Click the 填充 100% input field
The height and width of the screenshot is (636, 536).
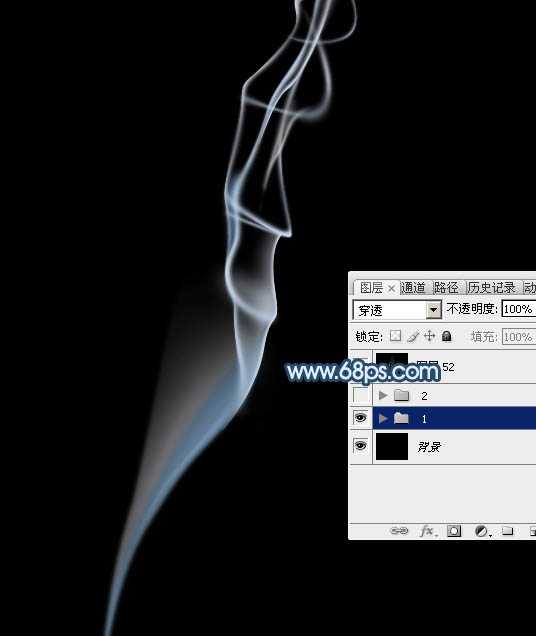(519, 337)
